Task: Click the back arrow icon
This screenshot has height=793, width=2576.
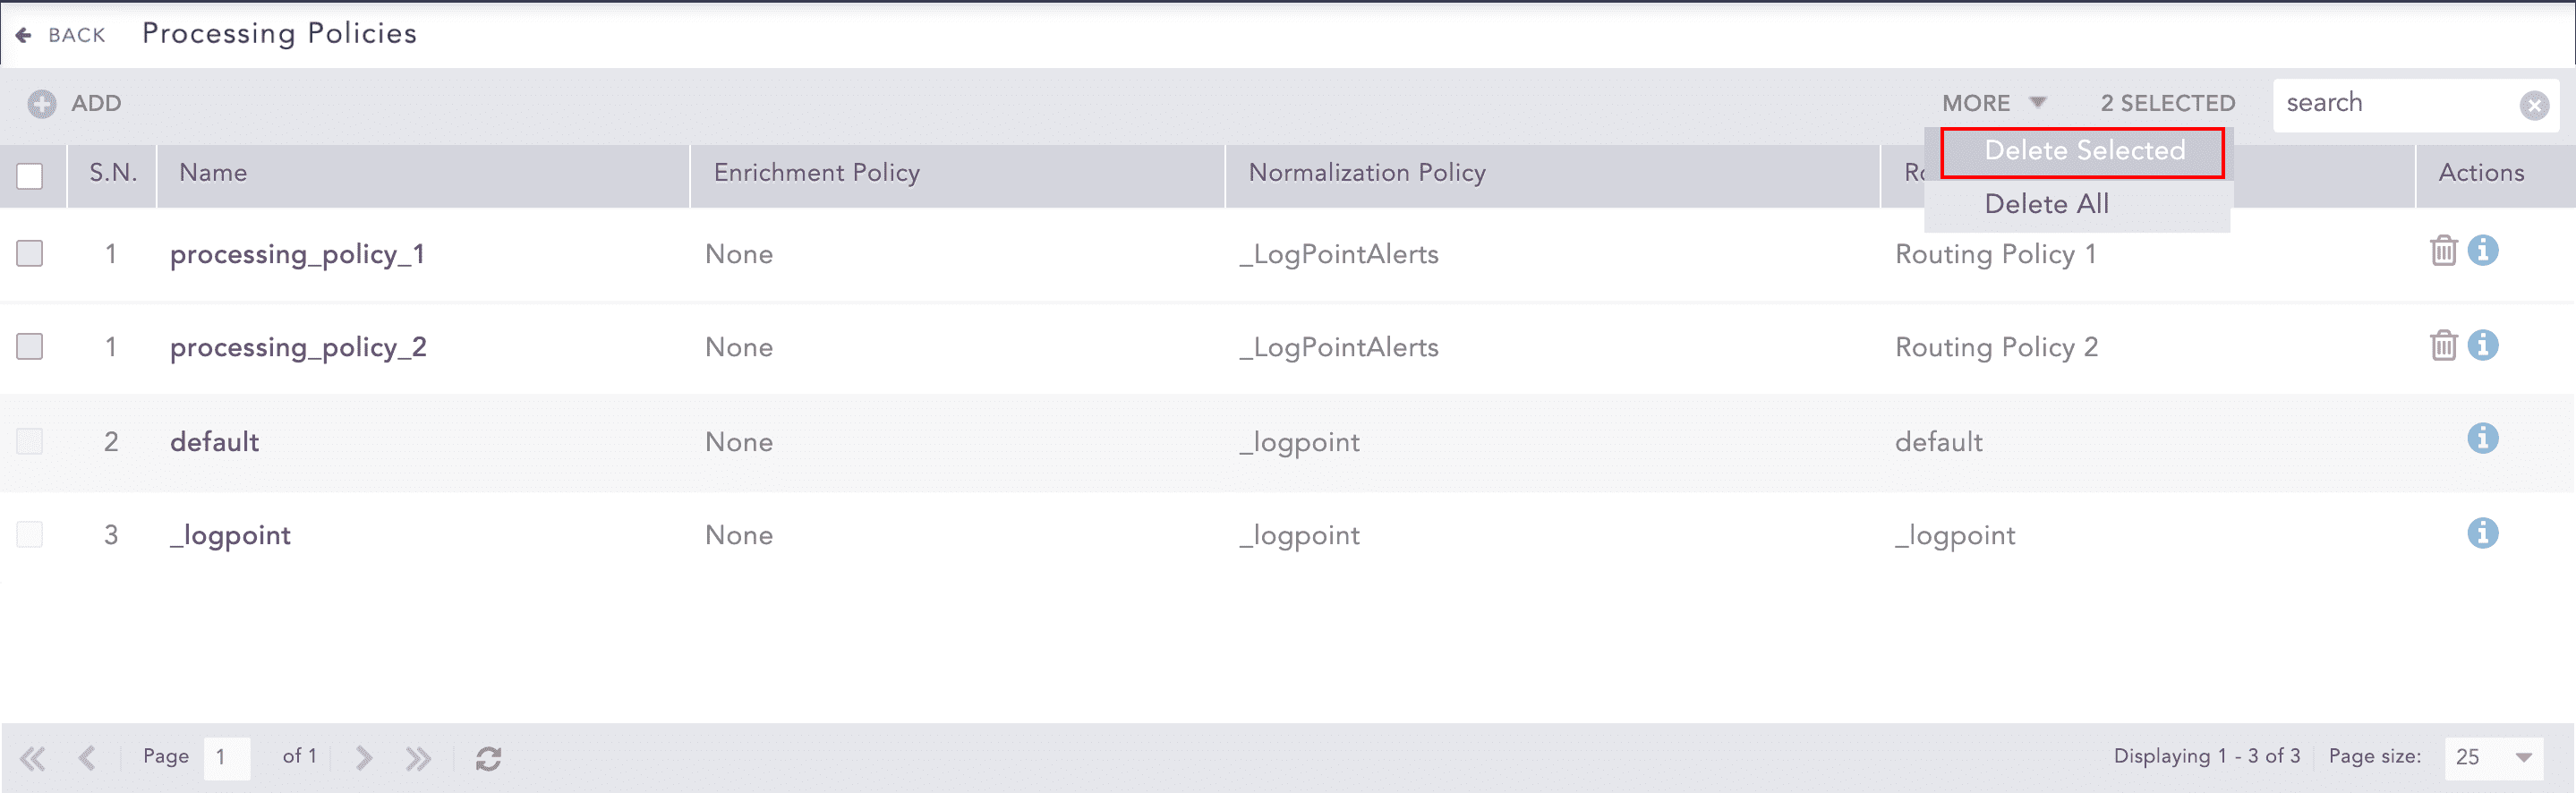Action: point(22,33)
